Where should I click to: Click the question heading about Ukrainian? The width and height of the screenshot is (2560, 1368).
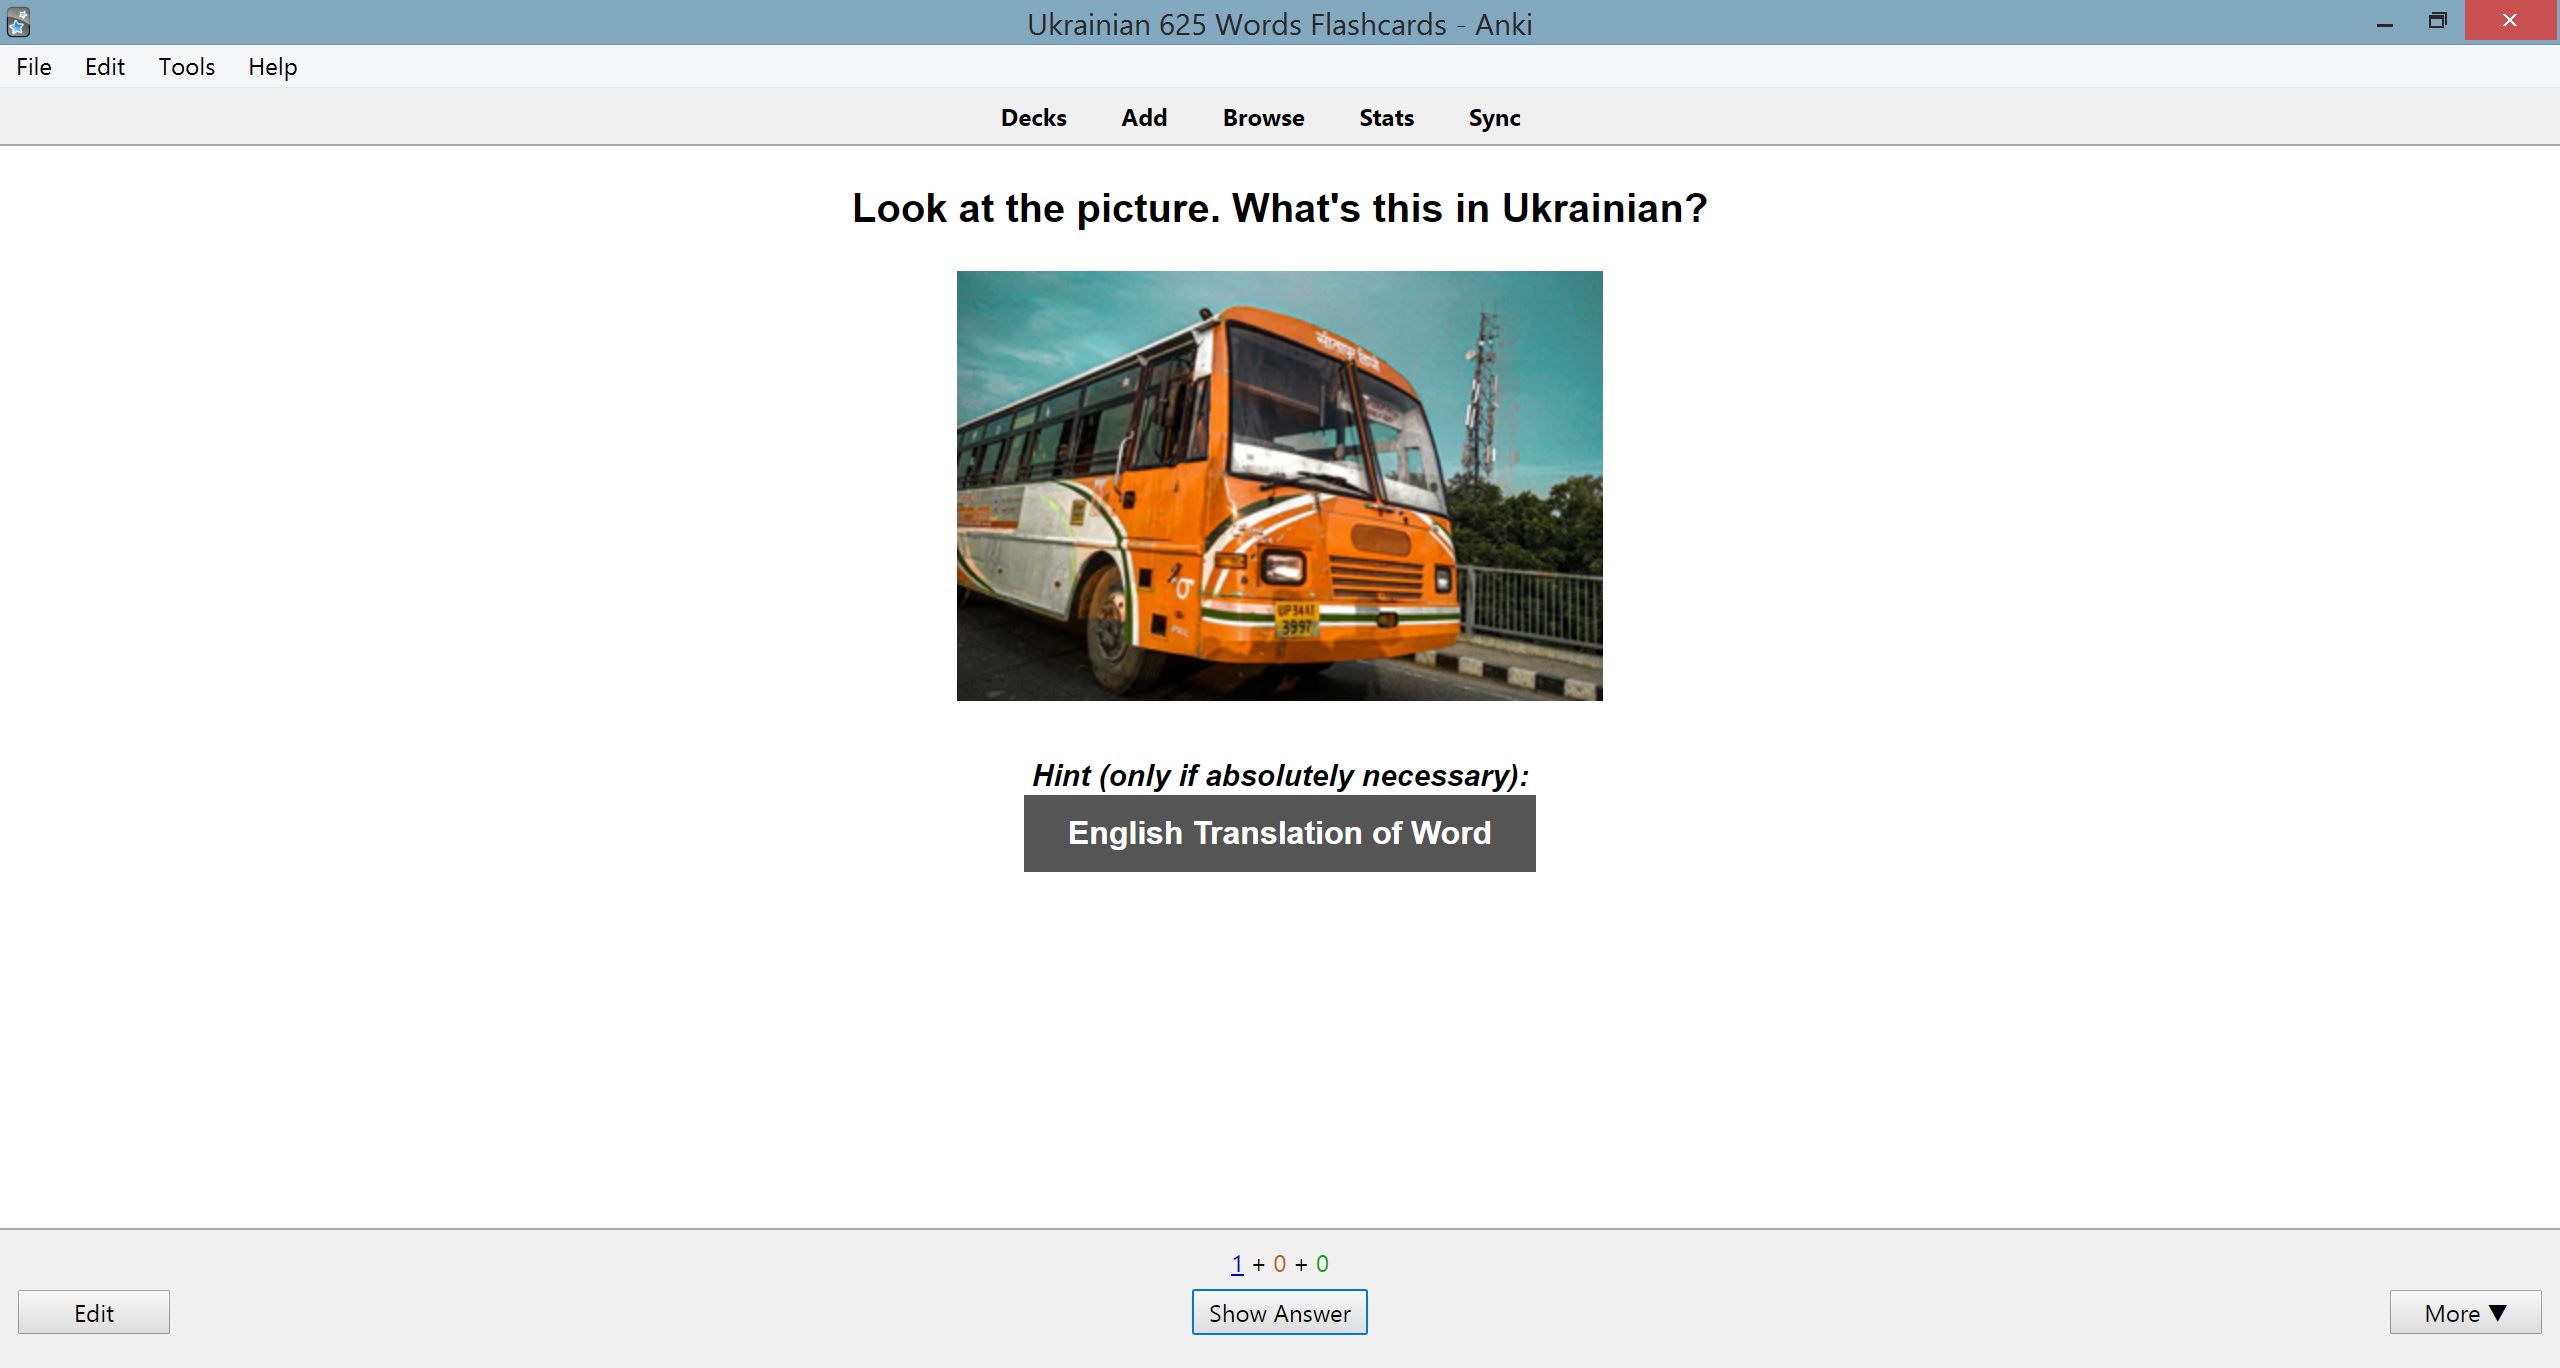coord(1279,208)
